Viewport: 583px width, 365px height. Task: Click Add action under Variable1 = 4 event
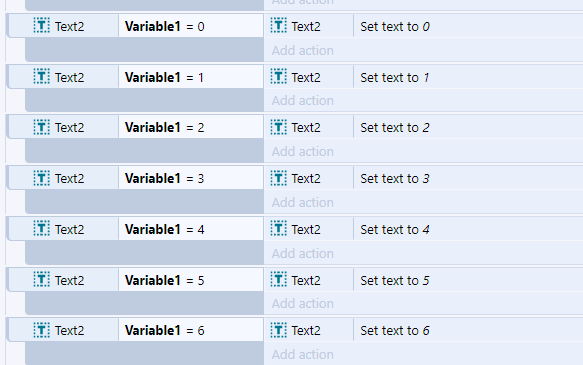(x=303, y=253)
